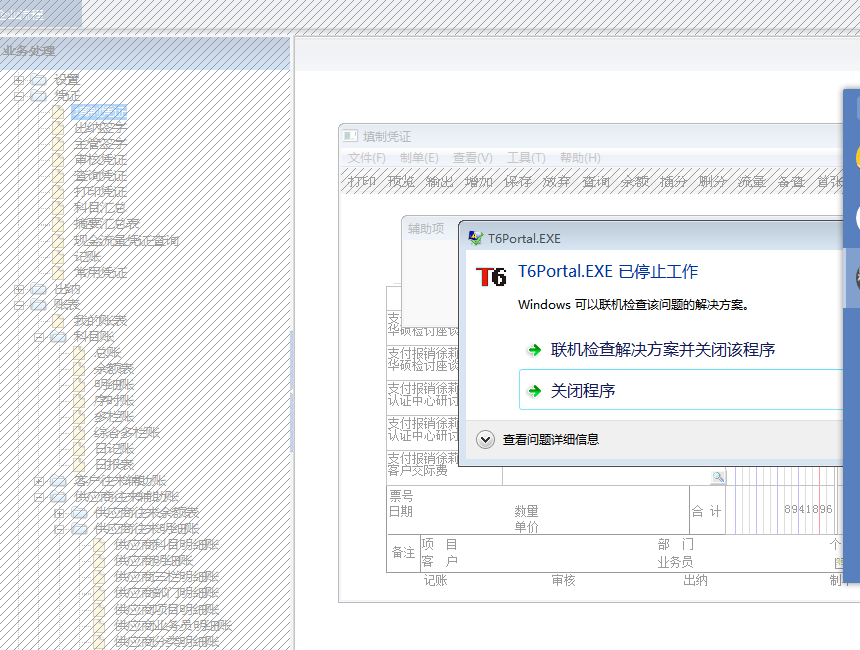Choose 联机检查解决方案并关闭该程序
The image size is (860, 650).
pos(663,350)
